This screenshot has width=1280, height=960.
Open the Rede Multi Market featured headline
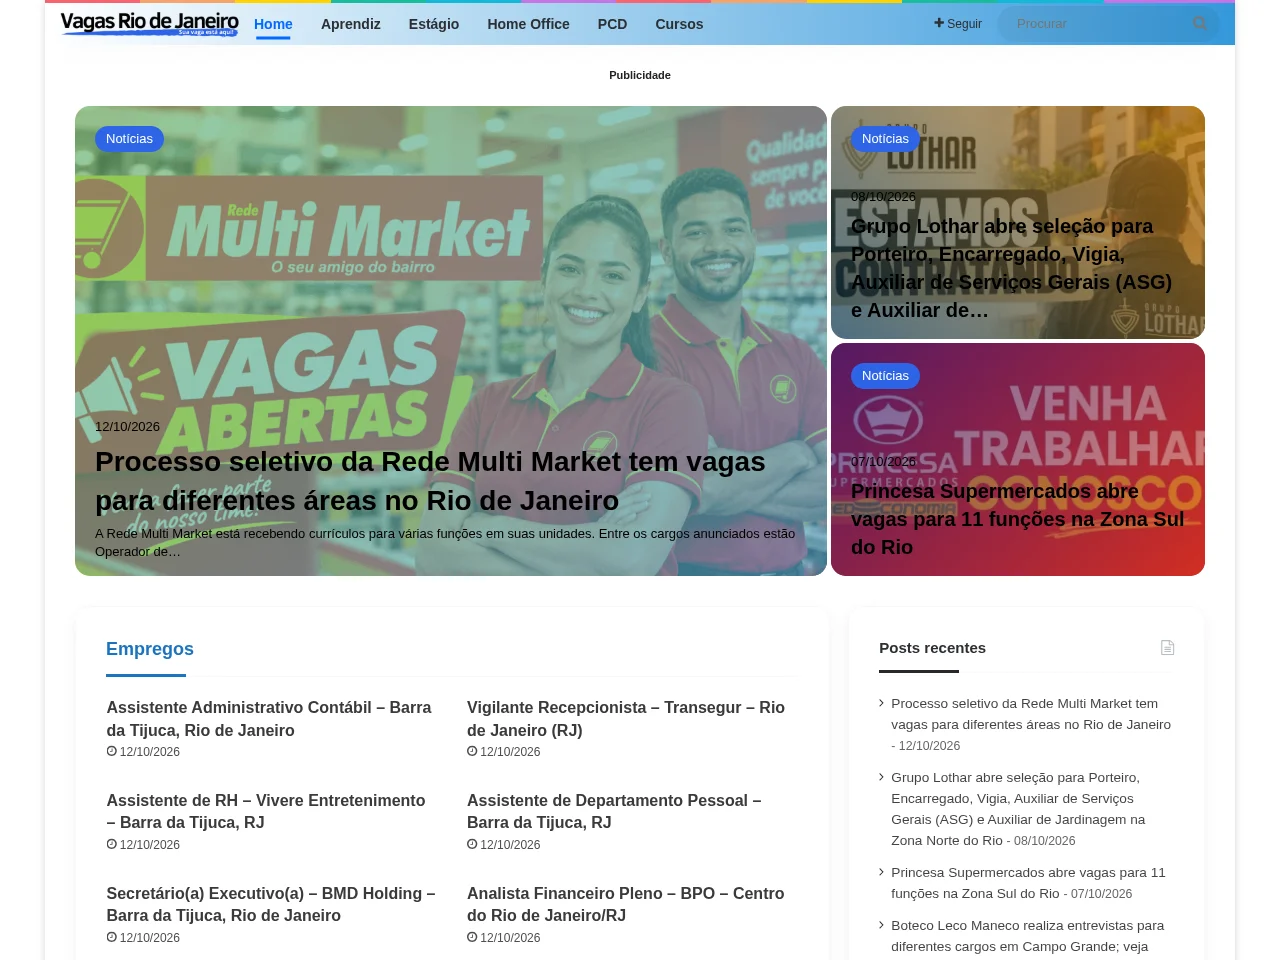pyautogui.click(x=430, y=481)
